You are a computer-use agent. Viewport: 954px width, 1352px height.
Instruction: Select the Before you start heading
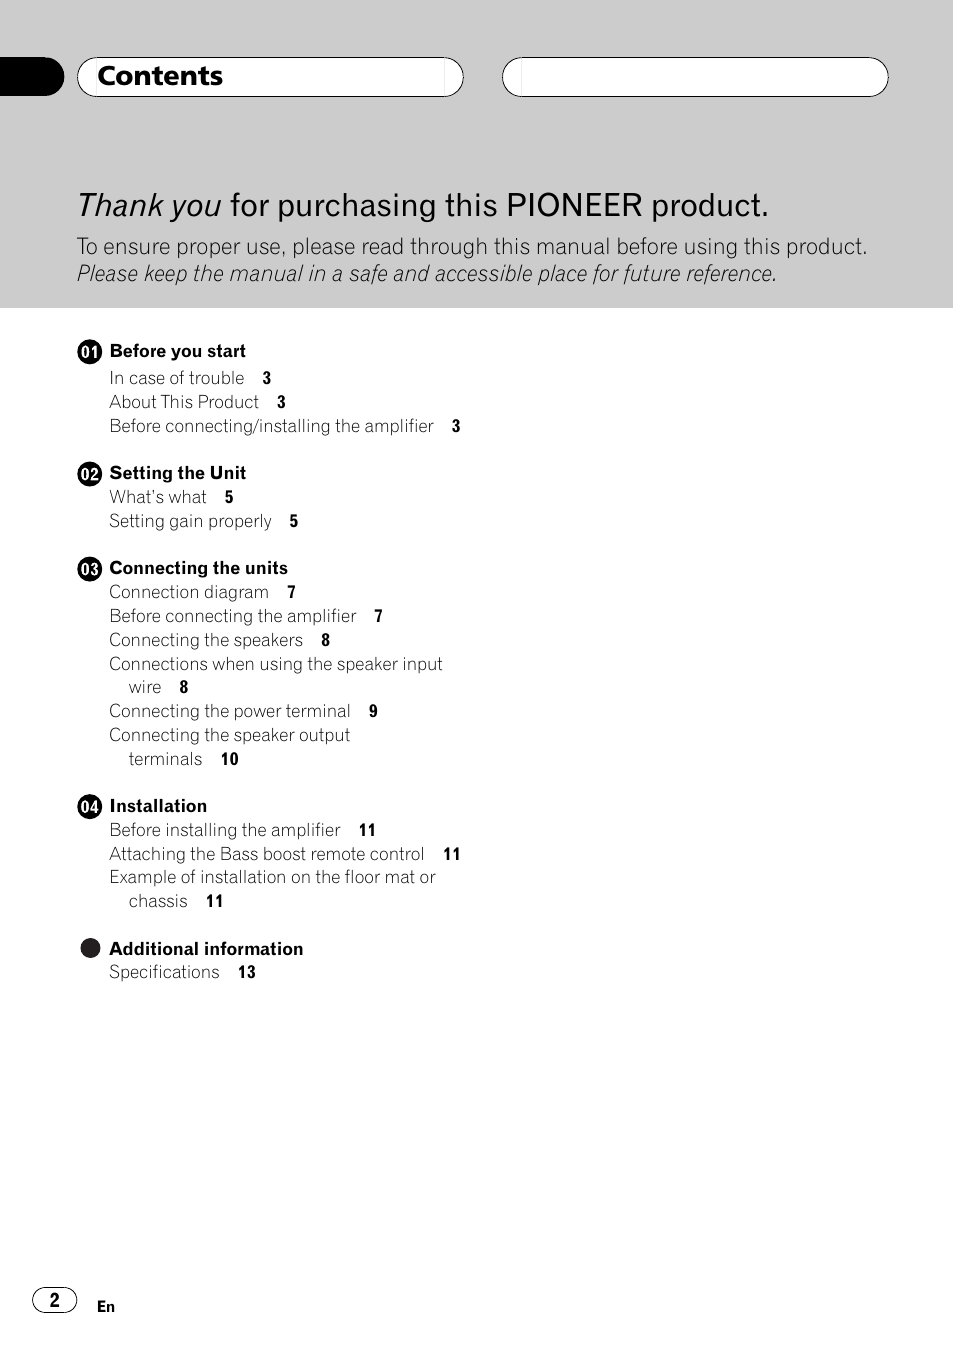coord(178,351)
